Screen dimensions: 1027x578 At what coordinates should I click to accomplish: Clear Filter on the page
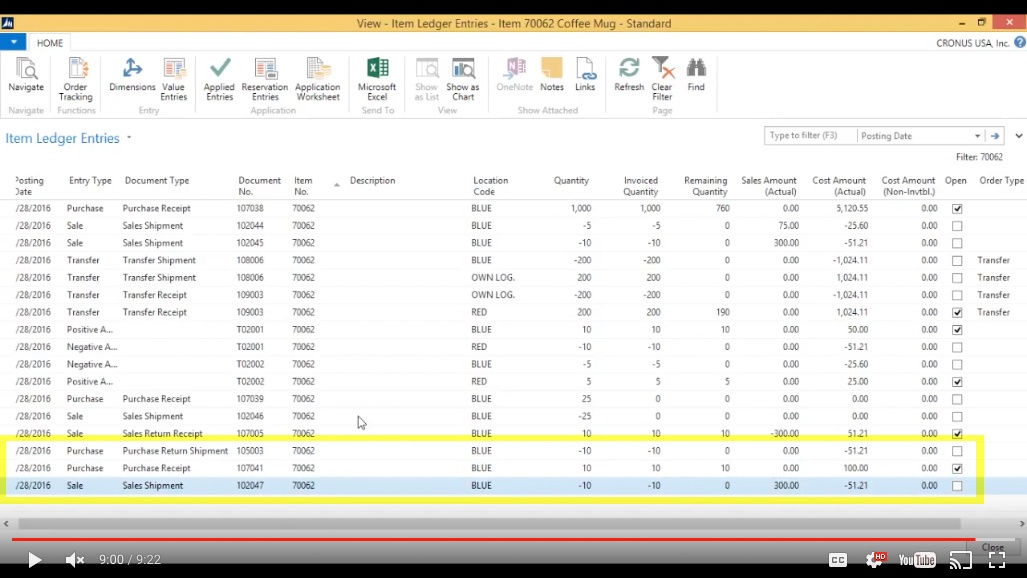(662, 79)
